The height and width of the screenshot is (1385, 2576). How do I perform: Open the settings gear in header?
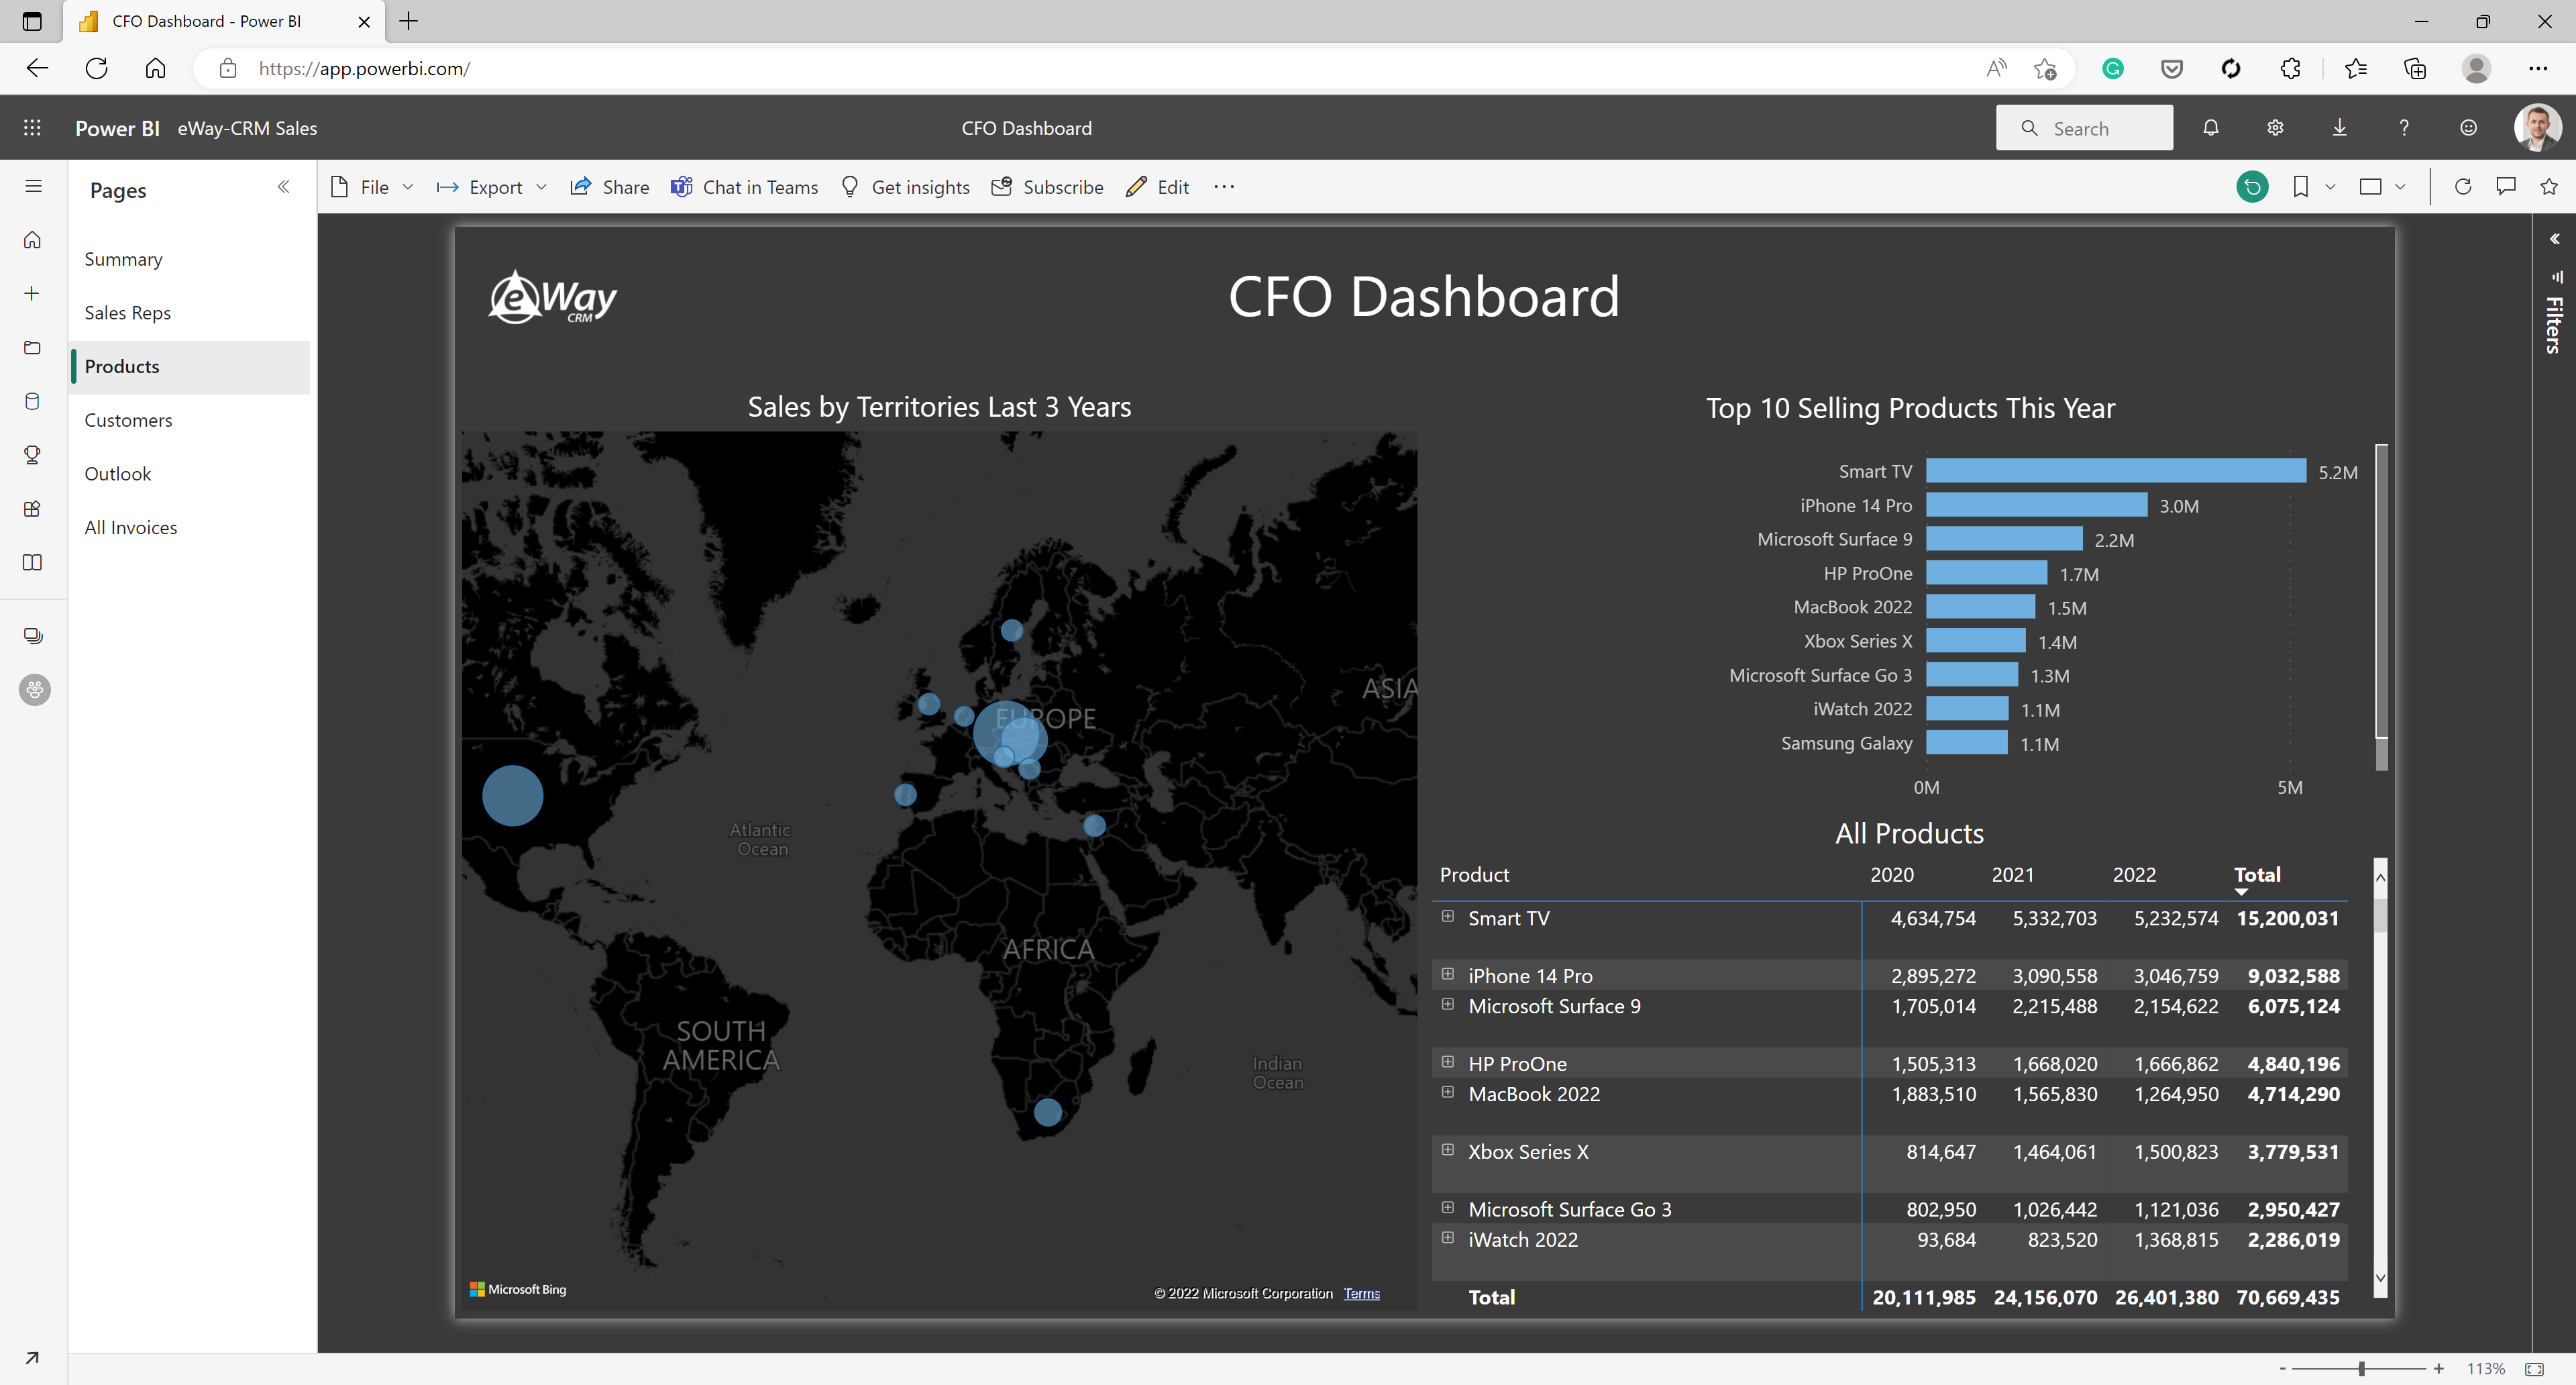pyautogui.click(x=2275, y=128)
